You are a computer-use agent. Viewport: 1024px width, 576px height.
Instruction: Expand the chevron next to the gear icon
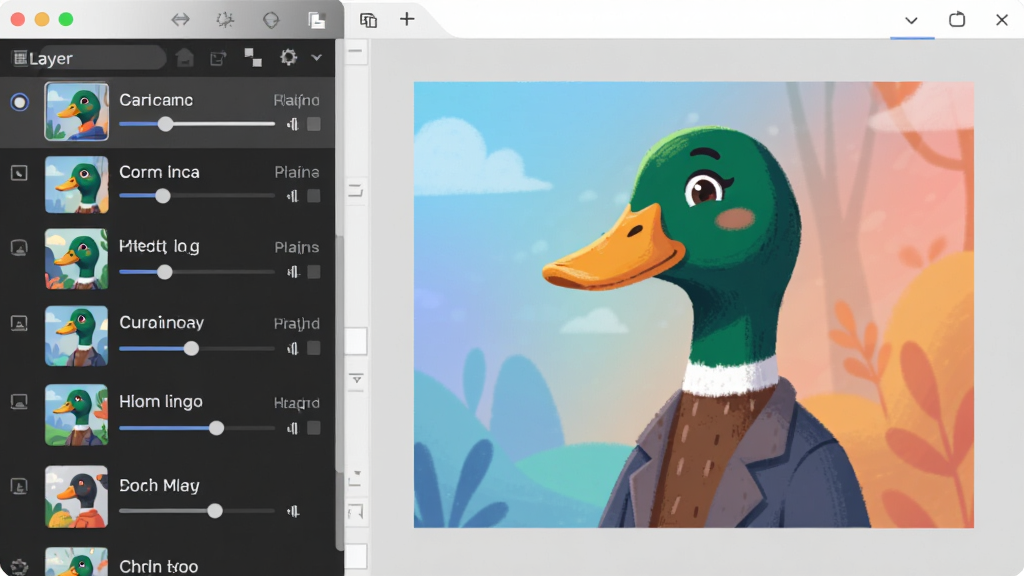(317, 57)
